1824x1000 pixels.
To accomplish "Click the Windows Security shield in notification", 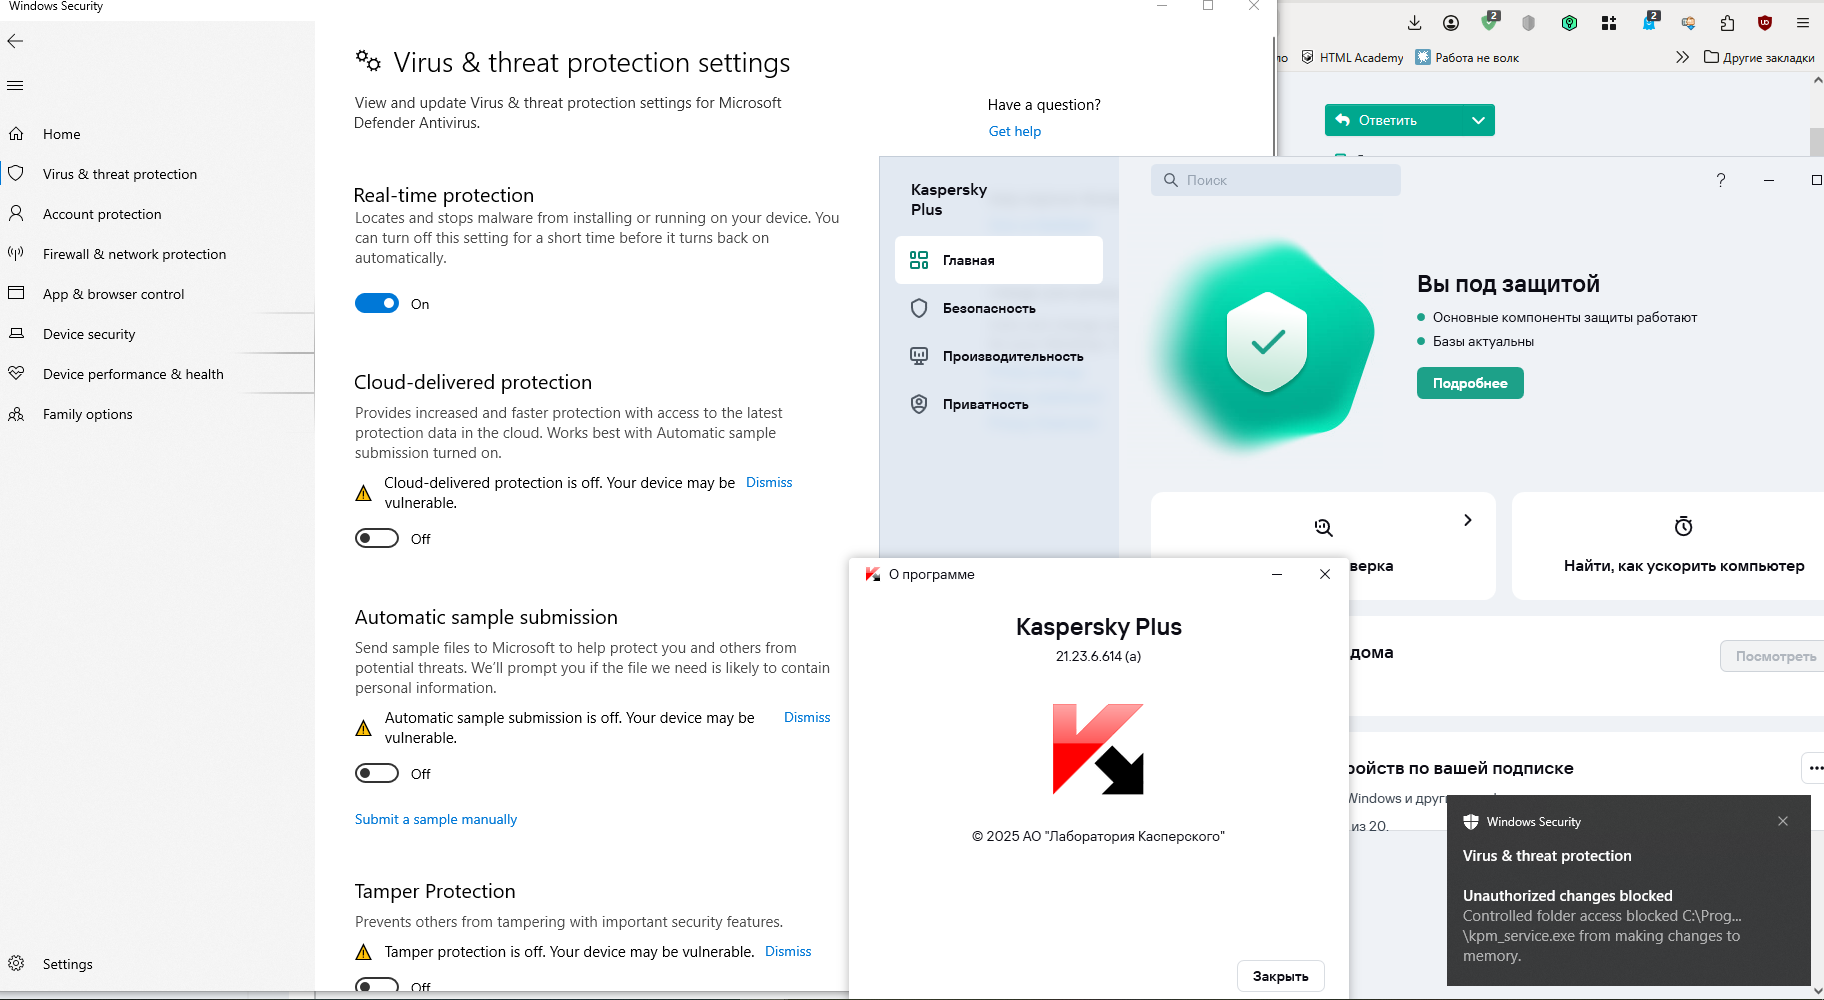I will 1471,822.
